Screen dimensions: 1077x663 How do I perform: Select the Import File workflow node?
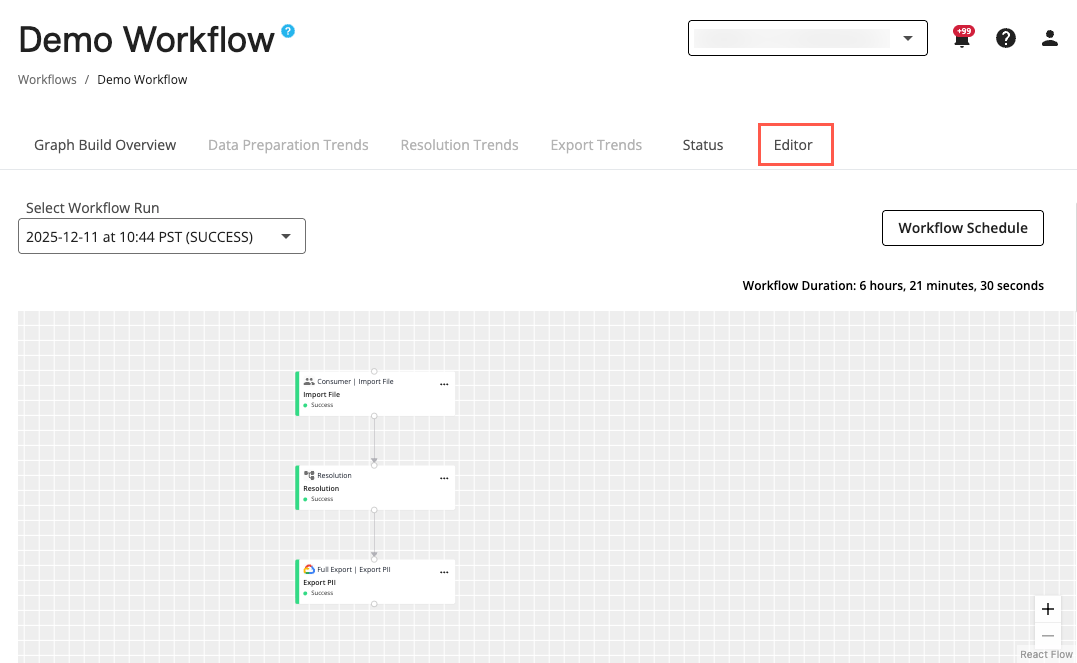coord(375,393)
